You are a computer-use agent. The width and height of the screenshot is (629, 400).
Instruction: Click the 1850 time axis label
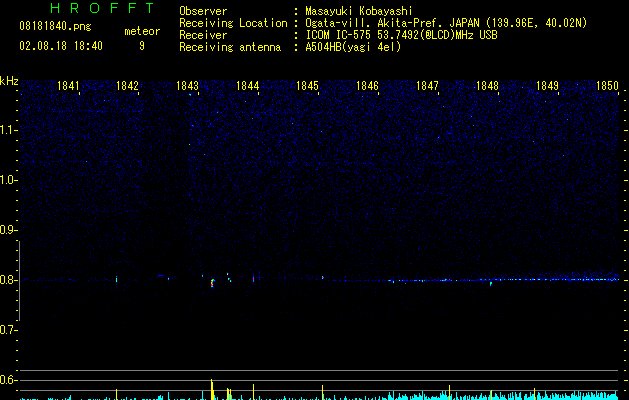click(607, 86)
